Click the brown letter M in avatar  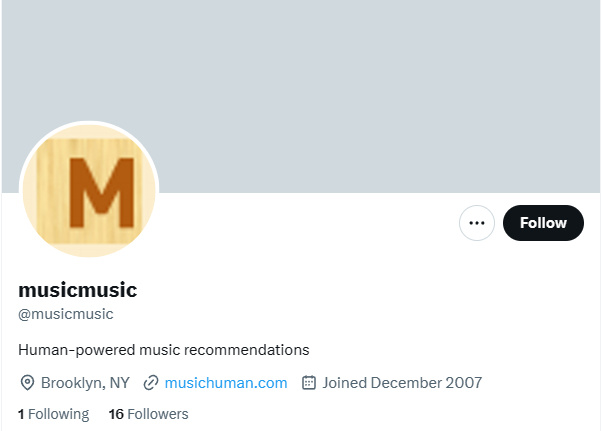(x=93, y=190)
